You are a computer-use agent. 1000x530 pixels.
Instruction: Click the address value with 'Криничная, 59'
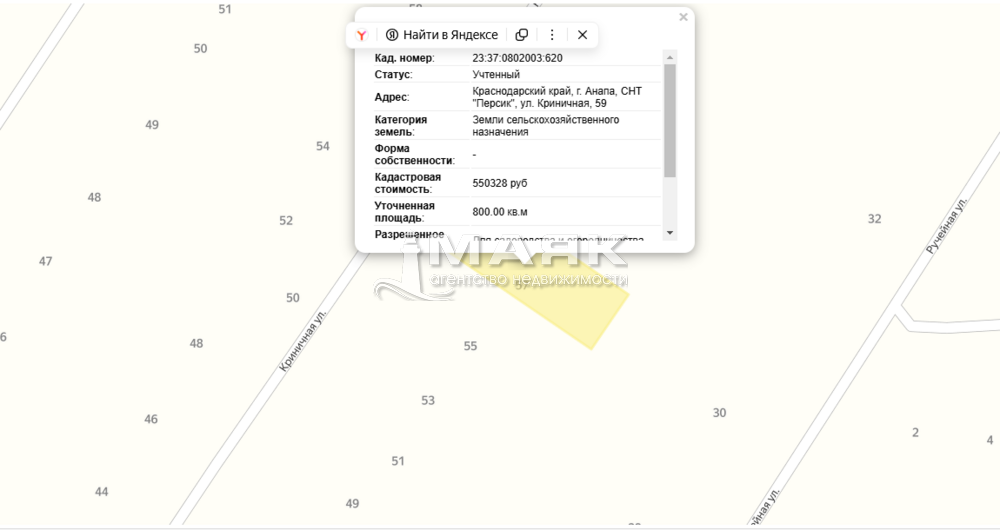(x=557, y=97)
